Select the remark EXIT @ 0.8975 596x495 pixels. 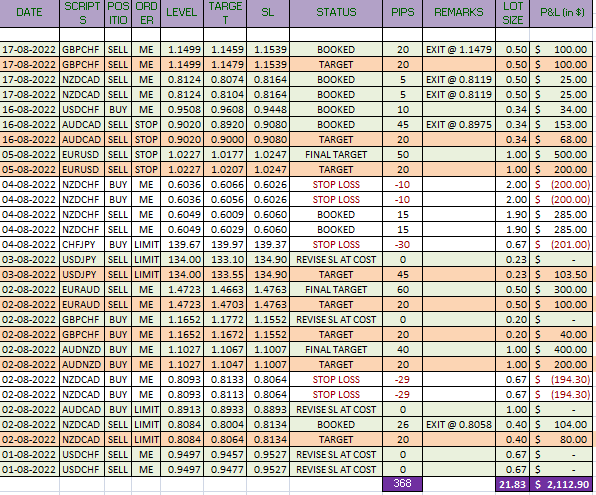[x=459, y=125]
